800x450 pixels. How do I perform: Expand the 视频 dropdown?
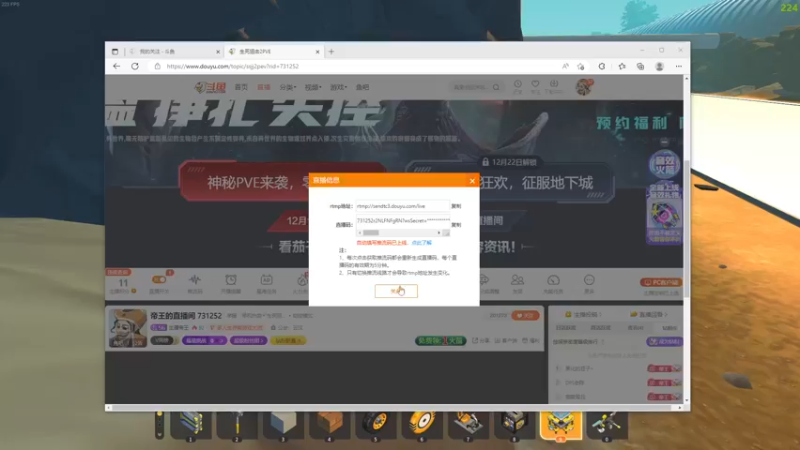313,87
